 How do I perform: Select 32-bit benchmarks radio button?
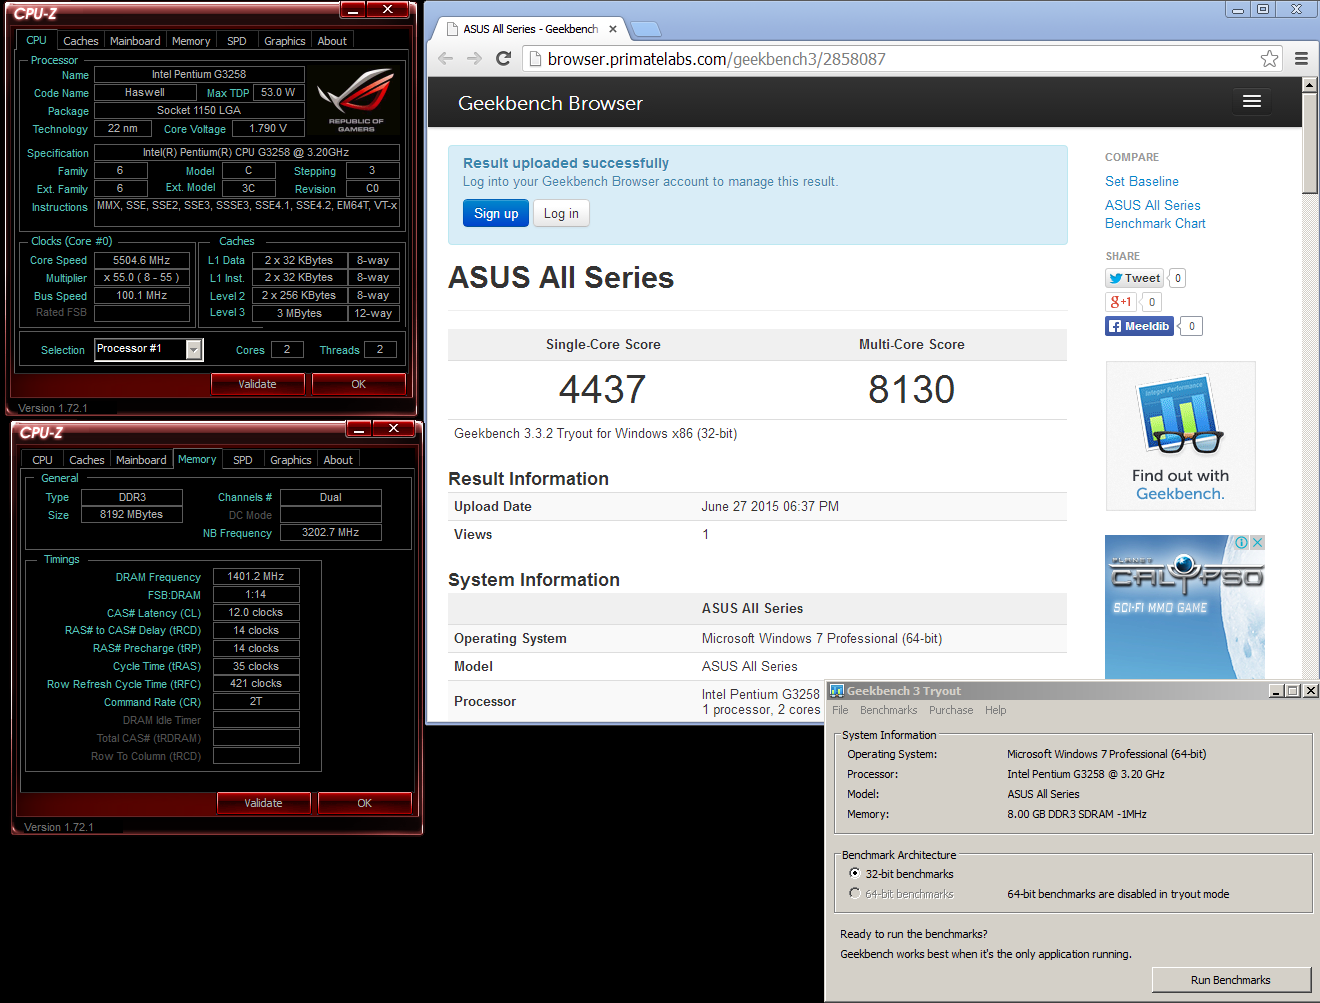click(x=854, y=873)
